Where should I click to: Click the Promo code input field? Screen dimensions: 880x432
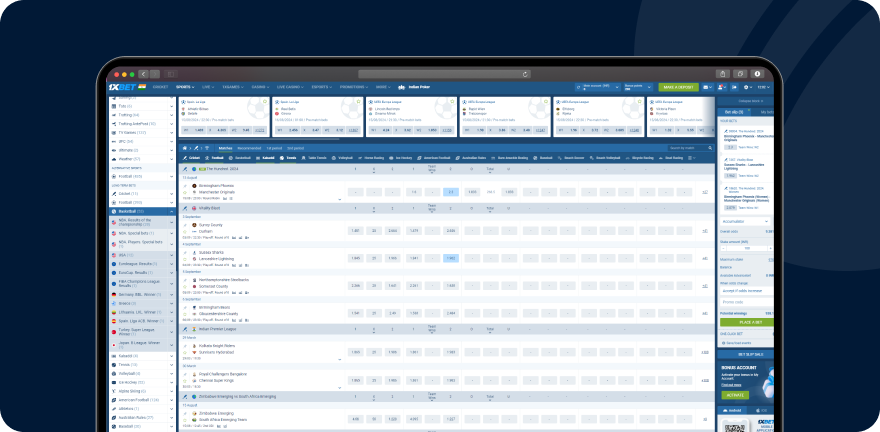(746, 302)
